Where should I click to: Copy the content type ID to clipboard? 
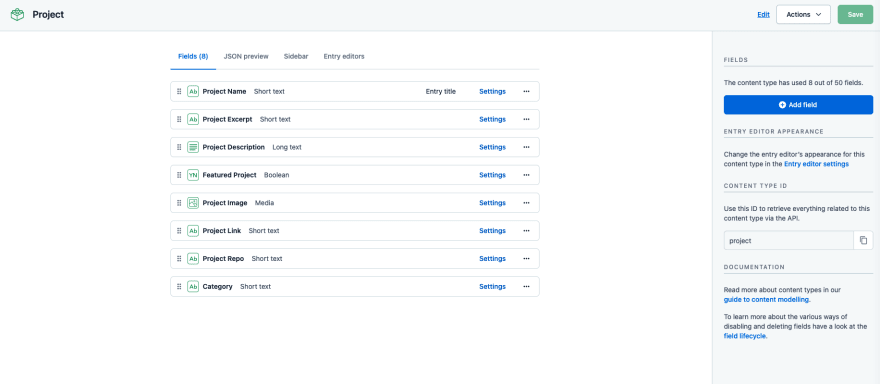click(x=863, y=240)
